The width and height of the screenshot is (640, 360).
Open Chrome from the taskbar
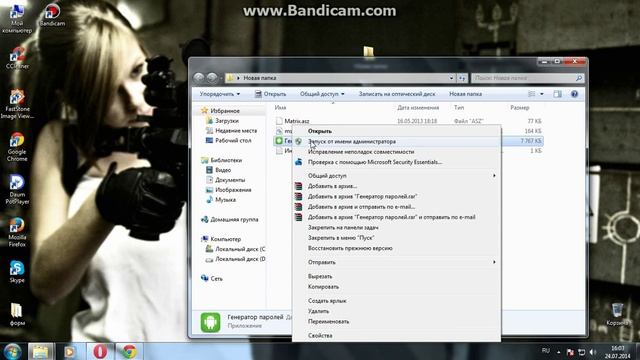pyautogui.click(x=129, y=351)
